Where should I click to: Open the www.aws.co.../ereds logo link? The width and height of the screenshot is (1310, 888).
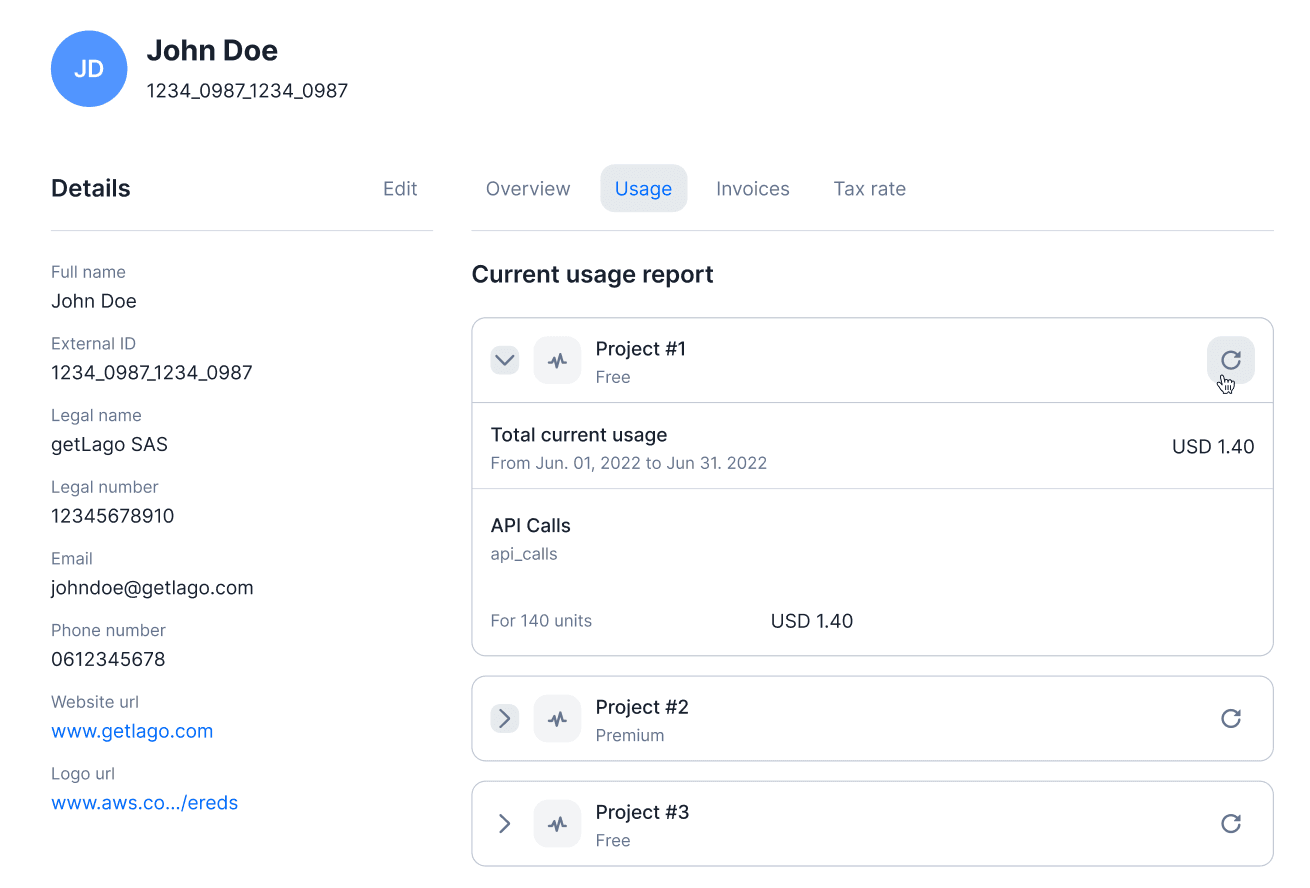pyautogui.click(x=144, y=803)
